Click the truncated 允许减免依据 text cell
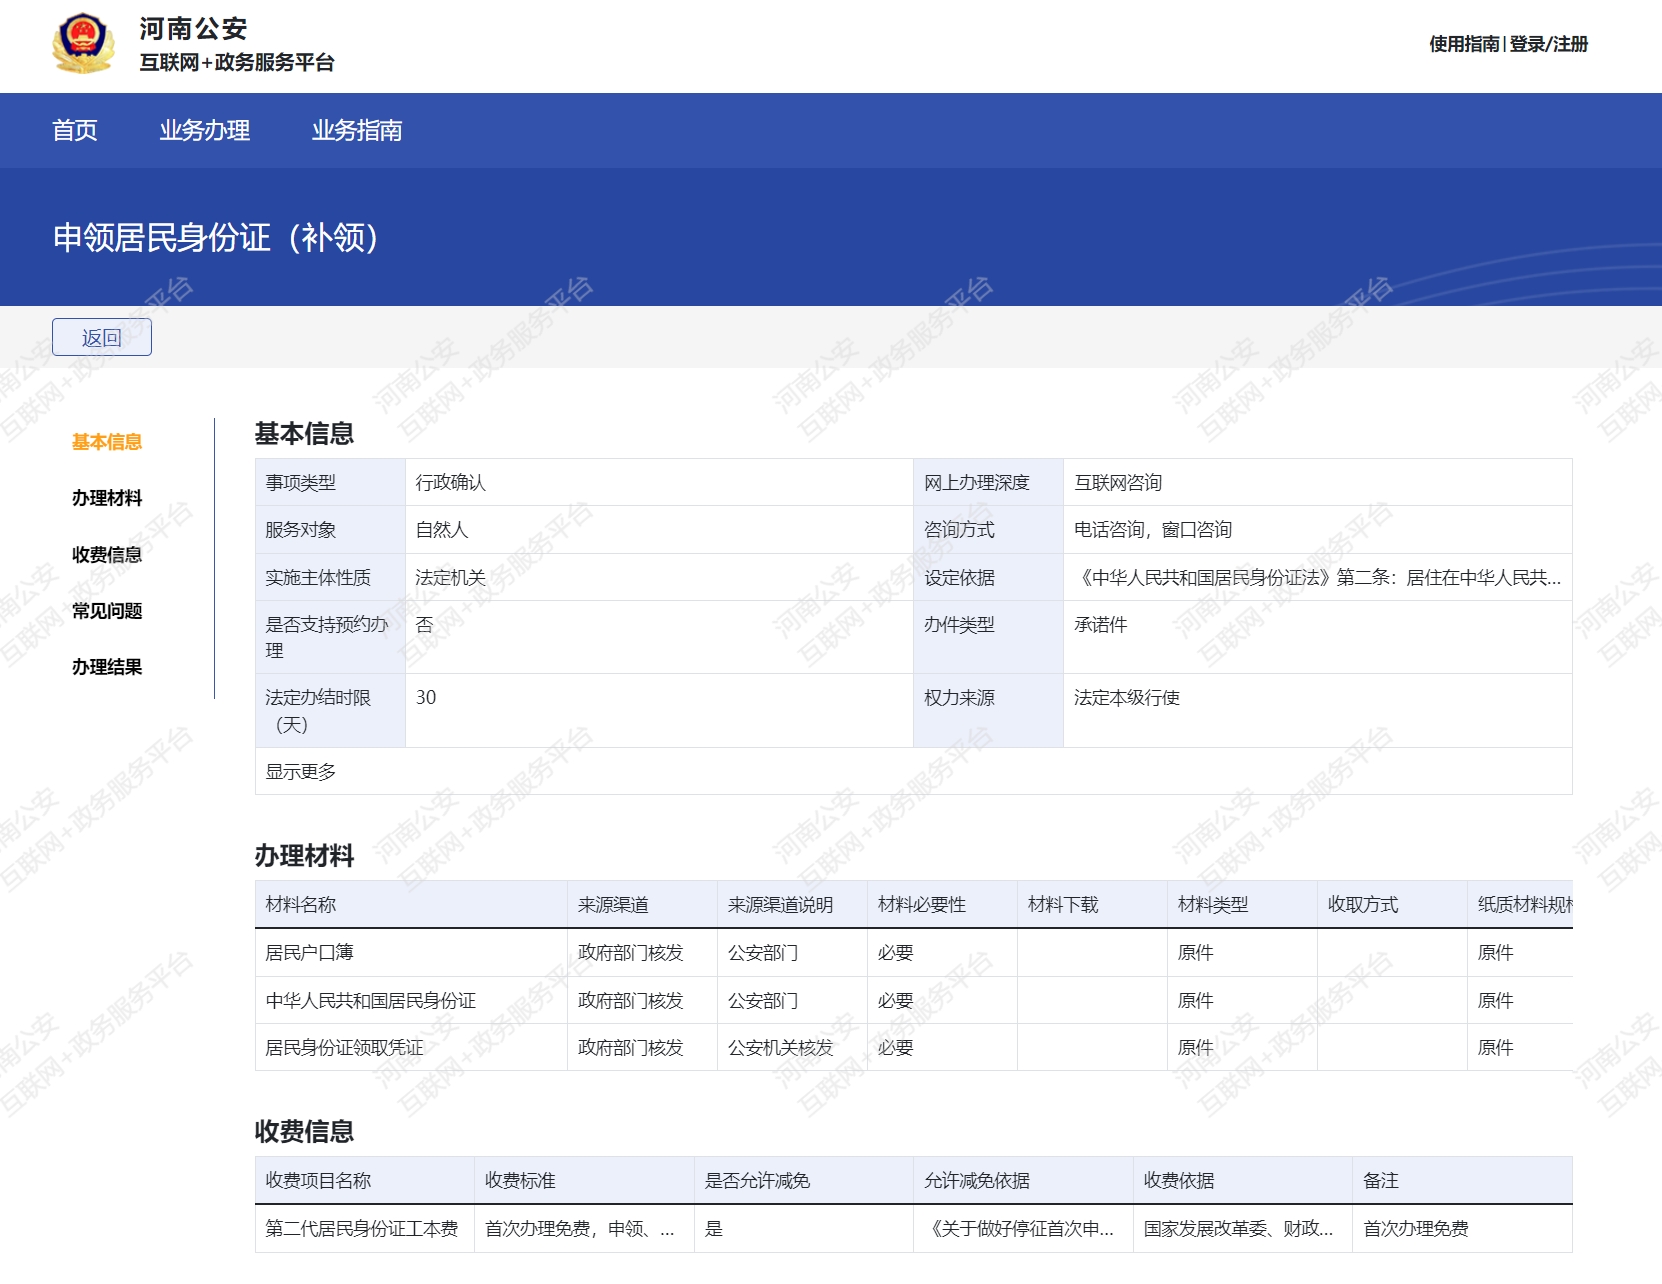The height and width of the screenshot is (1284, 1662). 1020,1229
